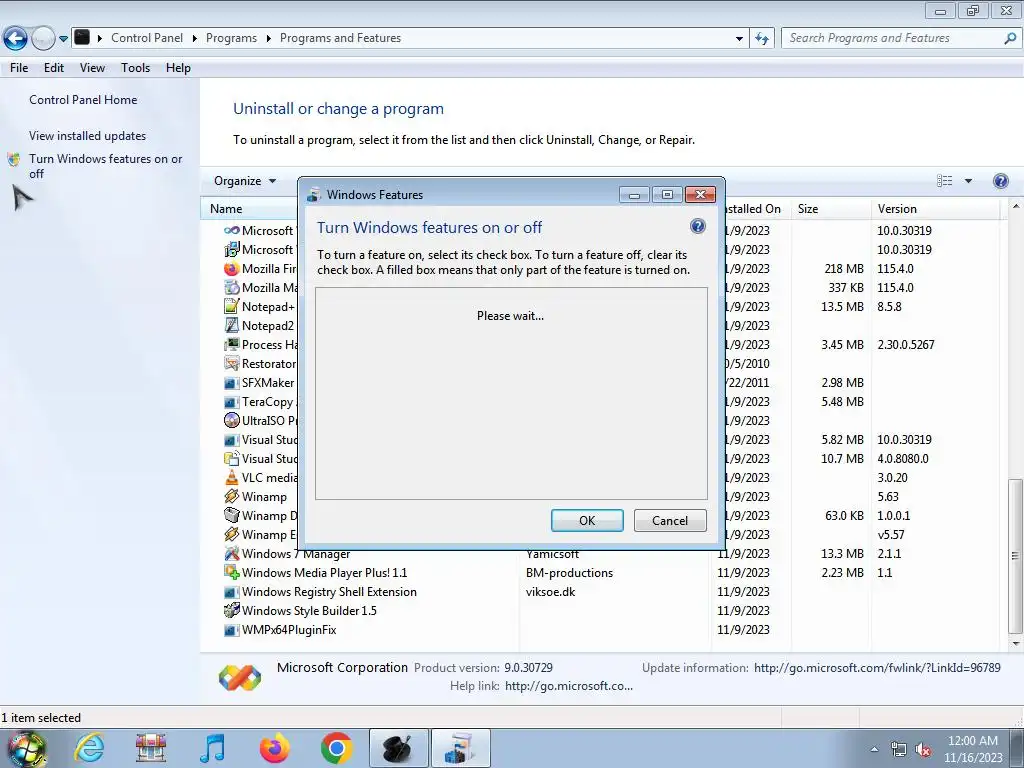Go to Control Panel Home

click(x=83, y=100)
